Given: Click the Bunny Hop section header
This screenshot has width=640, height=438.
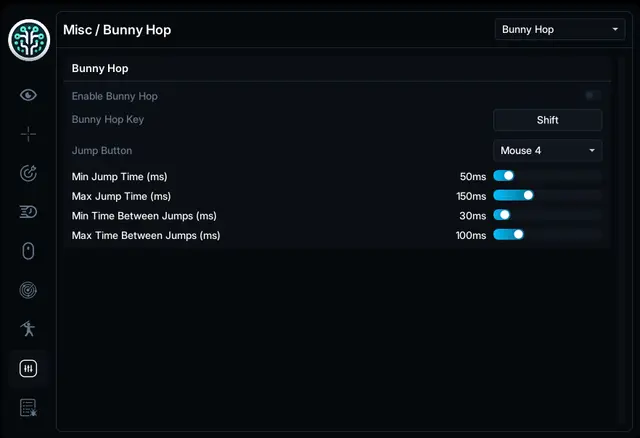Looking at the screenshot, I should (100, 69).
